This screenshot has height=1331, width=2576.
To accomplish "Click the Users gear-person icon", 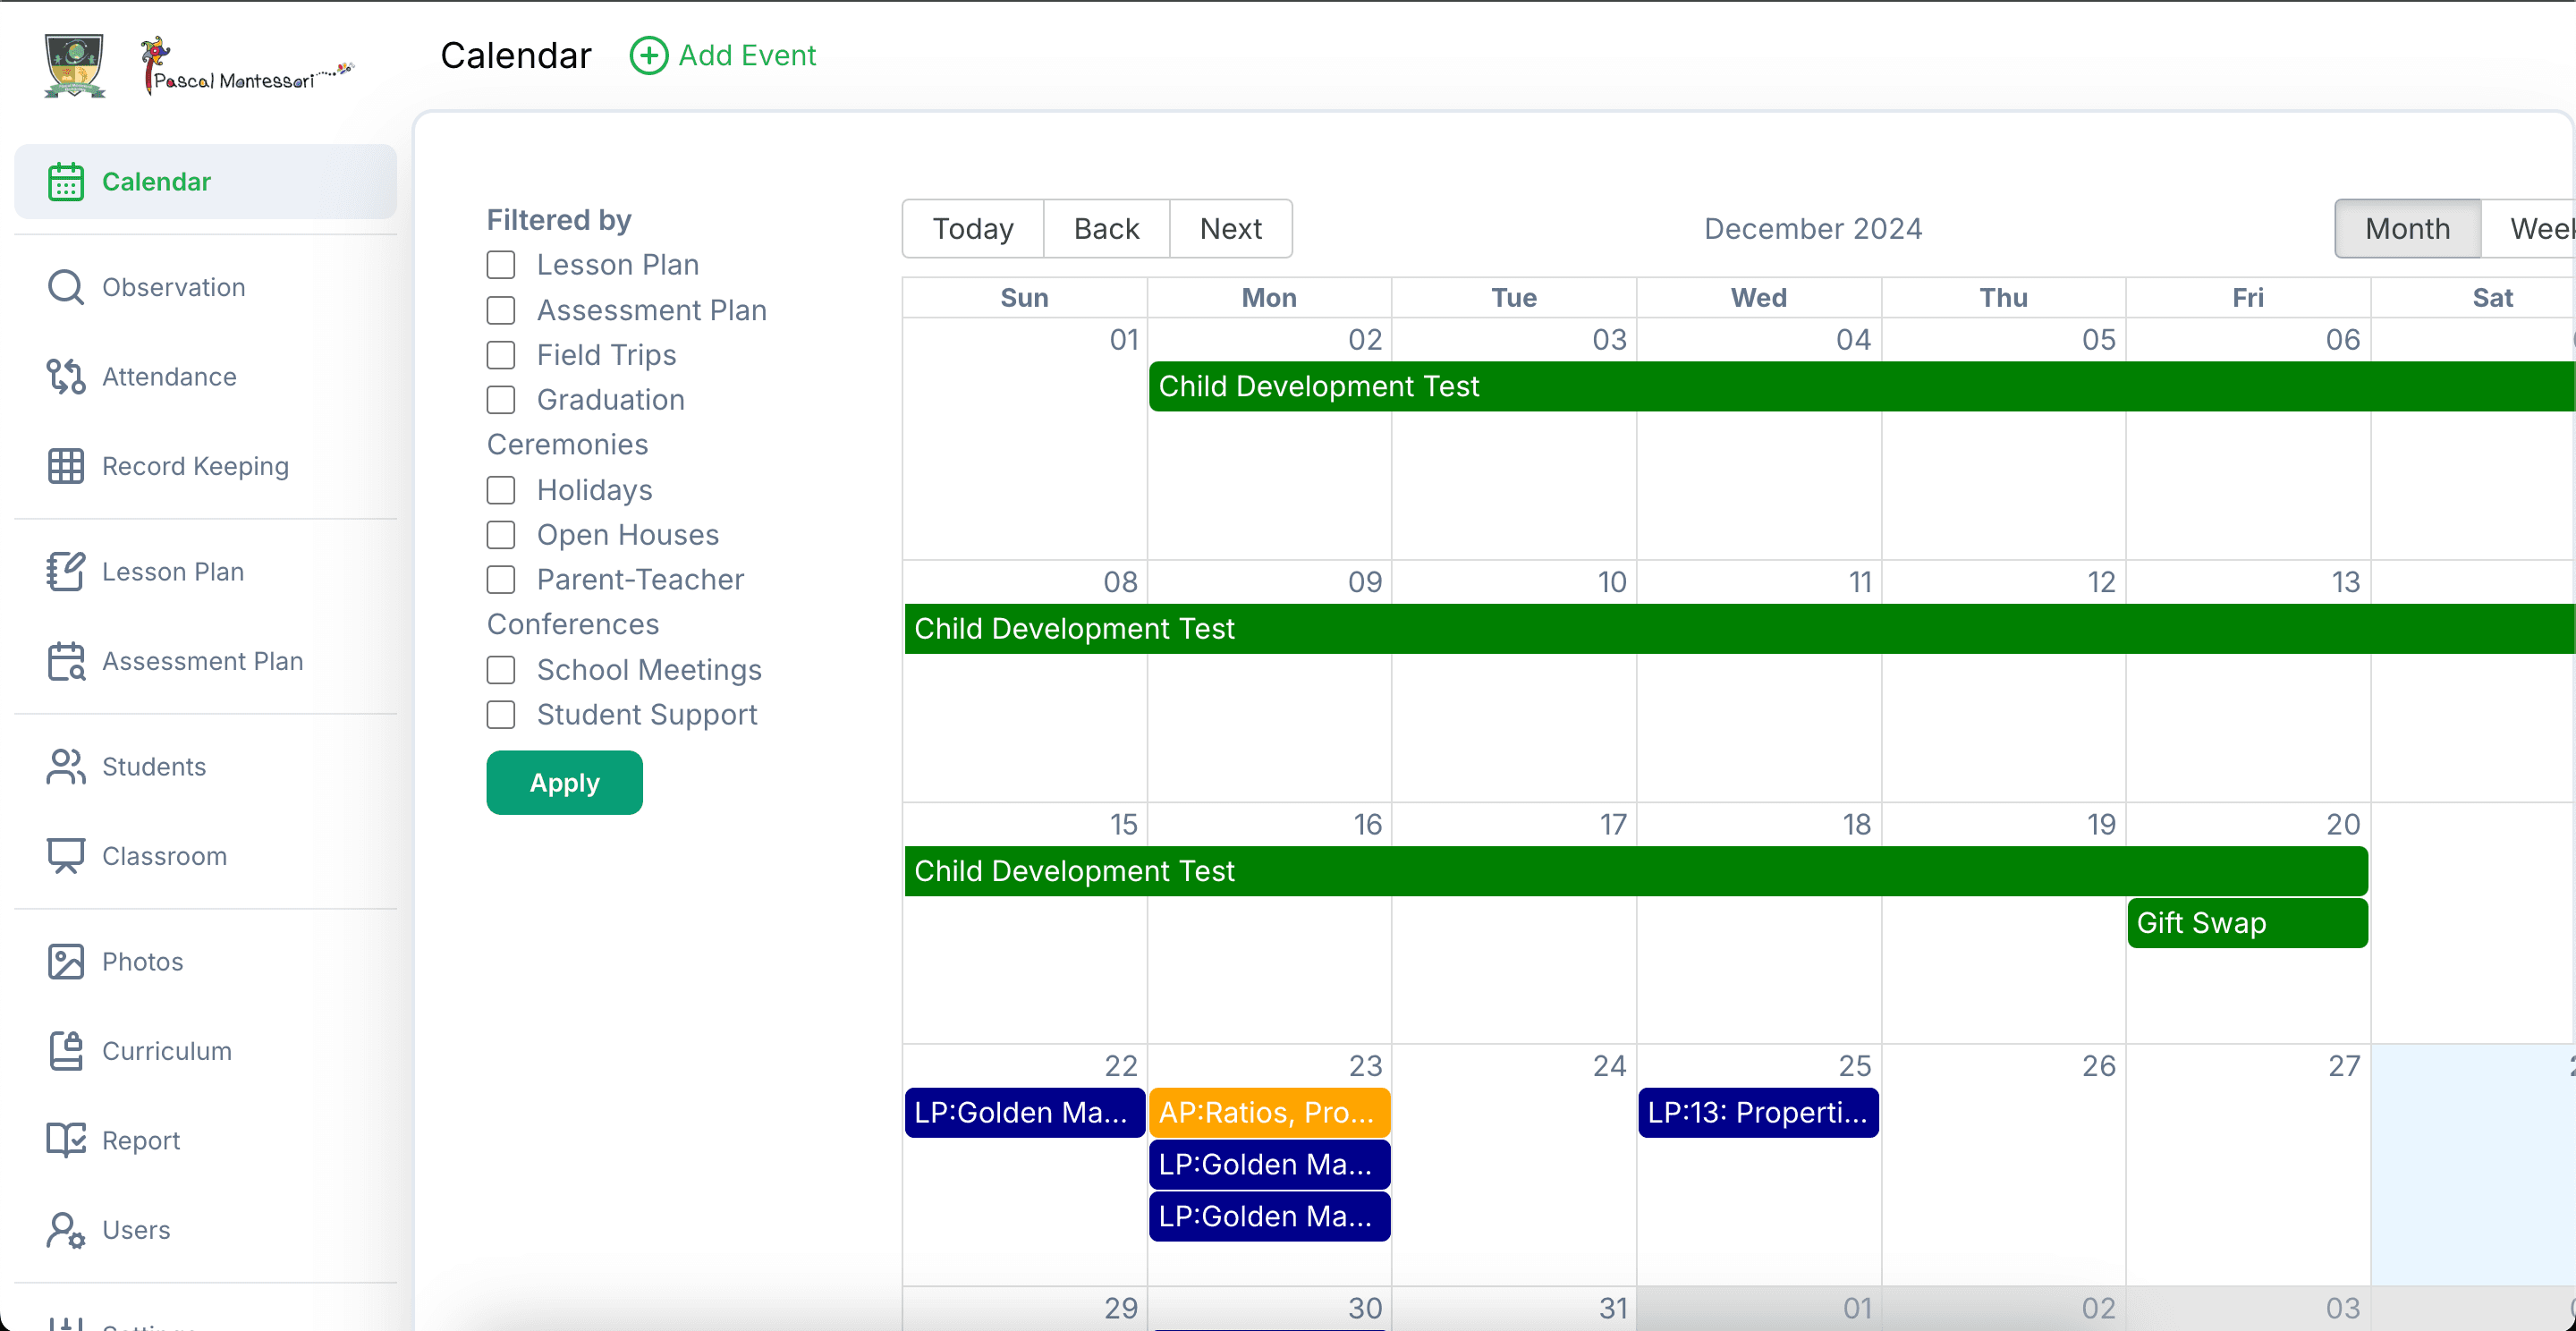I will [66, 1230].
